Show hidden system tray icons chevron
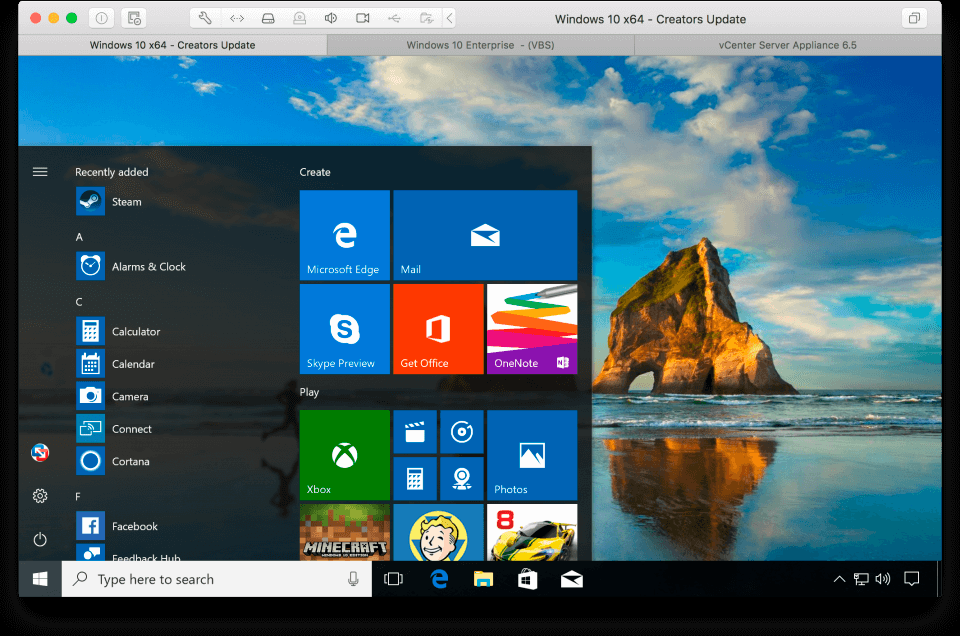The image size is (960, 636). tap(839, 579)
